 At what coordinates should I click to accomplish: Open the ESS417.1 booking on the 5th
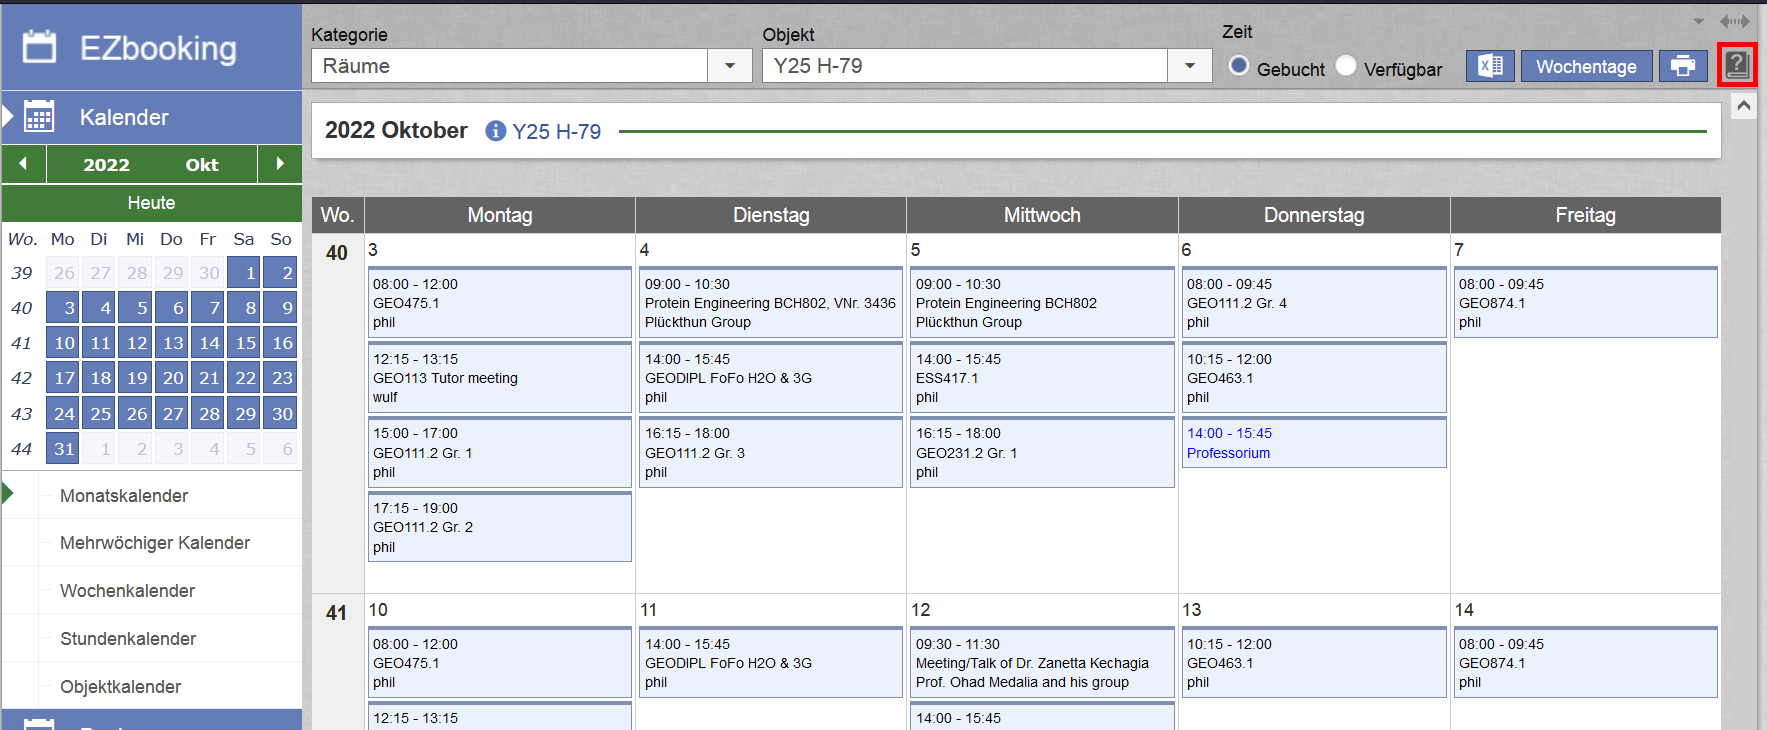pyautogui.click(x=1042, y=378)
